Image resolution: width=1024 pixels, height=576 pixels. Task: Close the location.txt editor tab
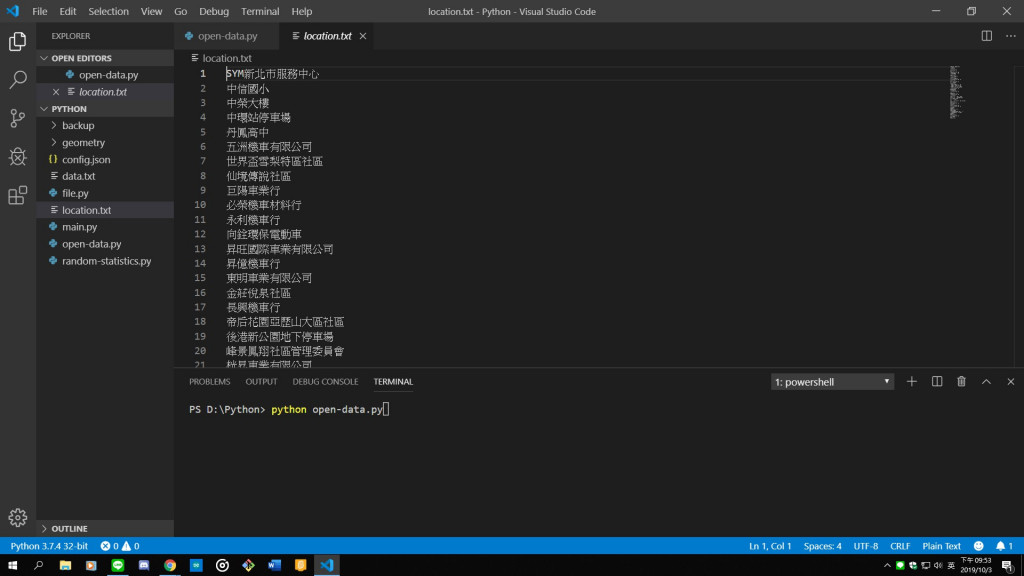(x=362, y=36)
